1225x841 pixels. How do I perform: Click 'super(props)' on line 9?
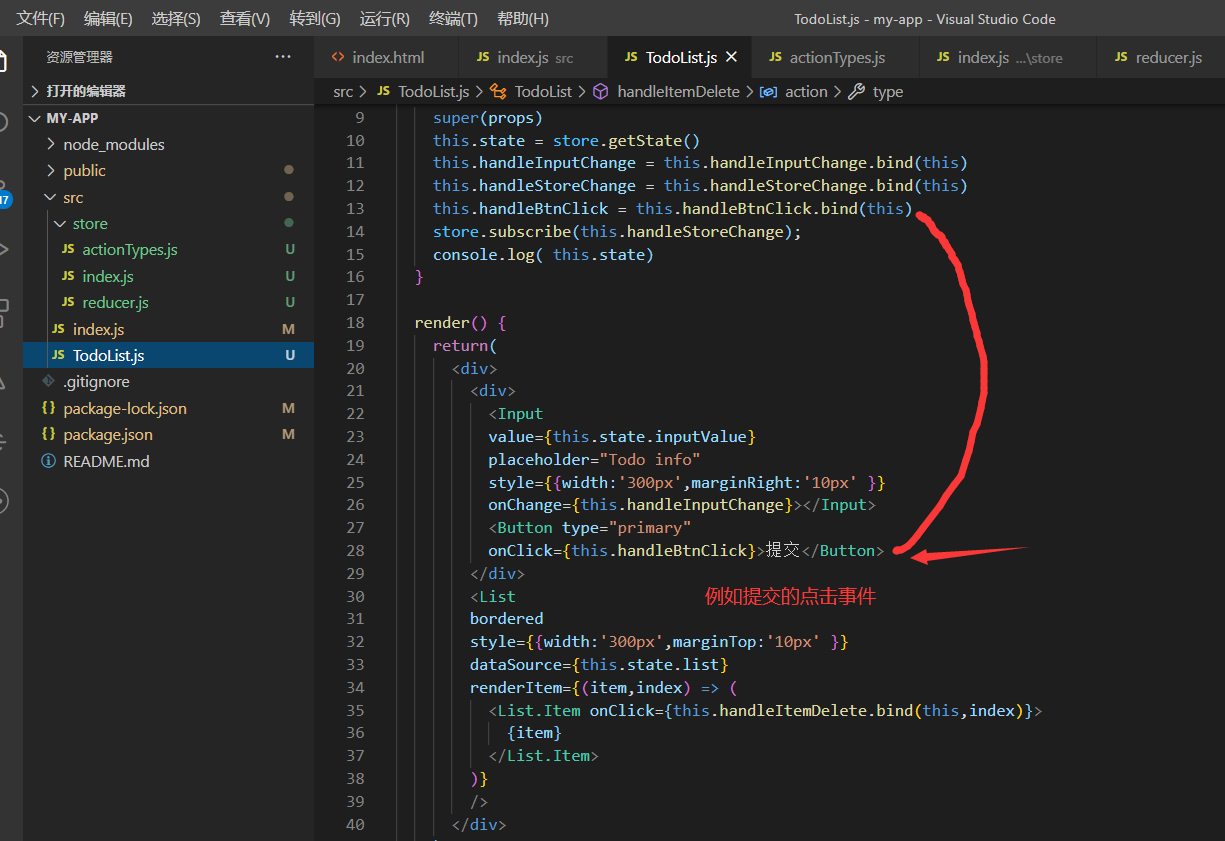[x=488, y=118]
